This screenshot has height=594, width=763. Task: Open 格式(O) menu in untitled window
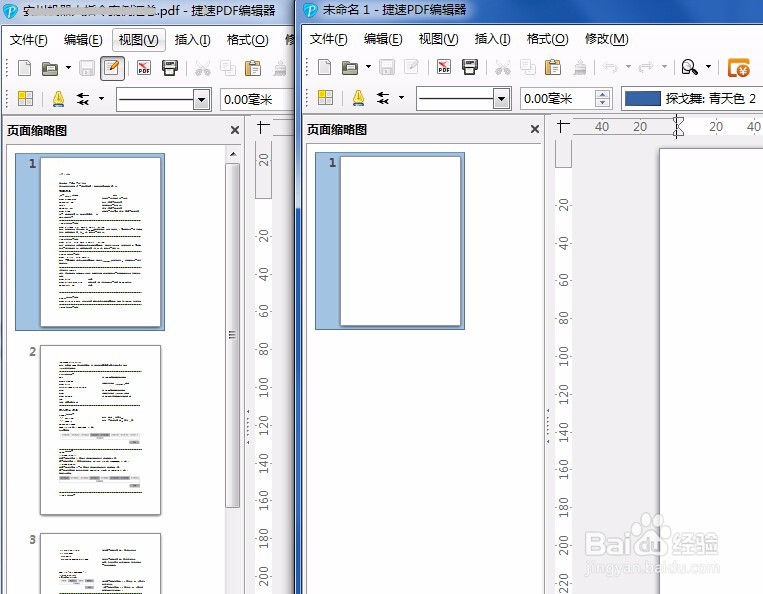[547, 39]
